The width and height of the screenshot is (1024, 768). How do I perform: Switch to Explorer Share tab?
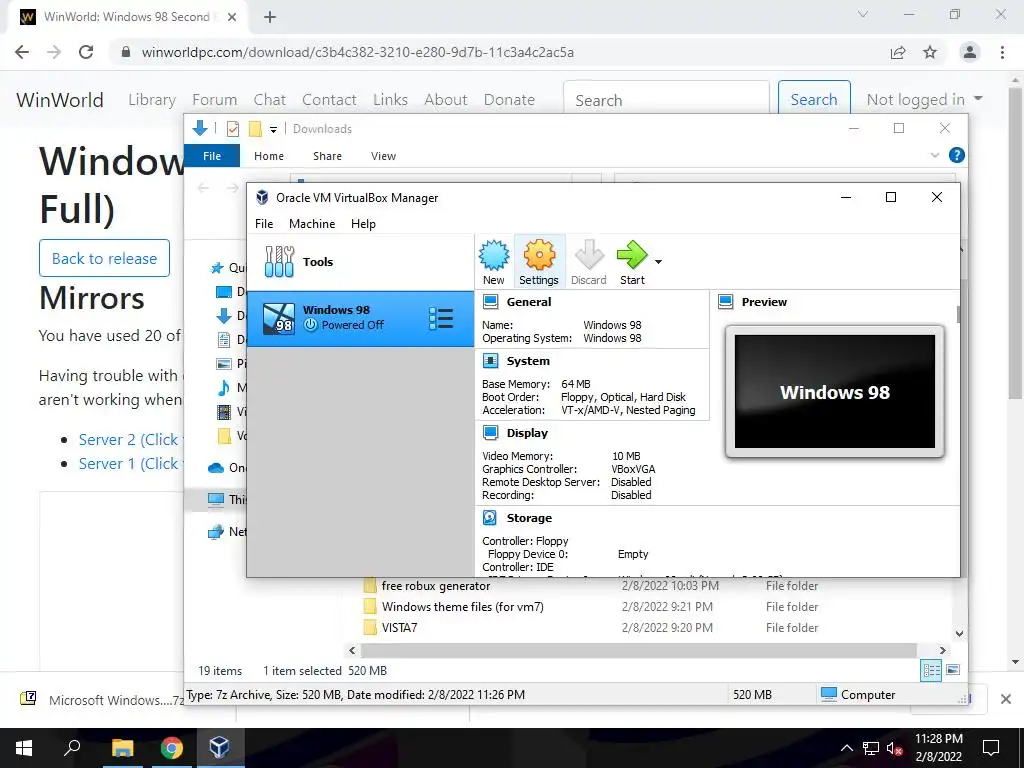coord(327,156)
